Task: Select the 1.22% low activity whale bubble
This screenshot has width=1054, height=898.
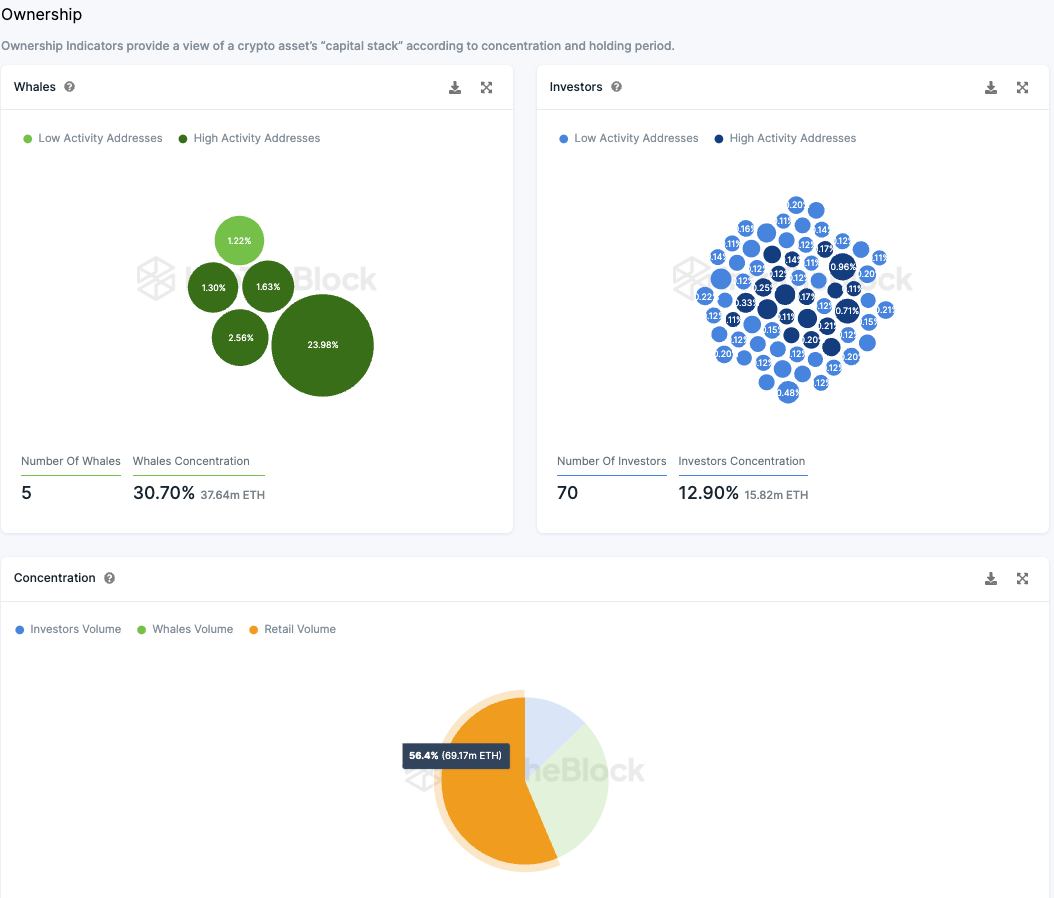Action: [x=239, y=241]
